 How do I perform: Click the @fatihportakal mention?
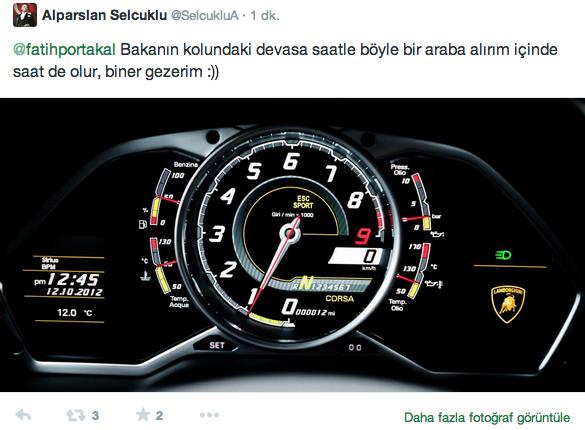pos(64,50)
